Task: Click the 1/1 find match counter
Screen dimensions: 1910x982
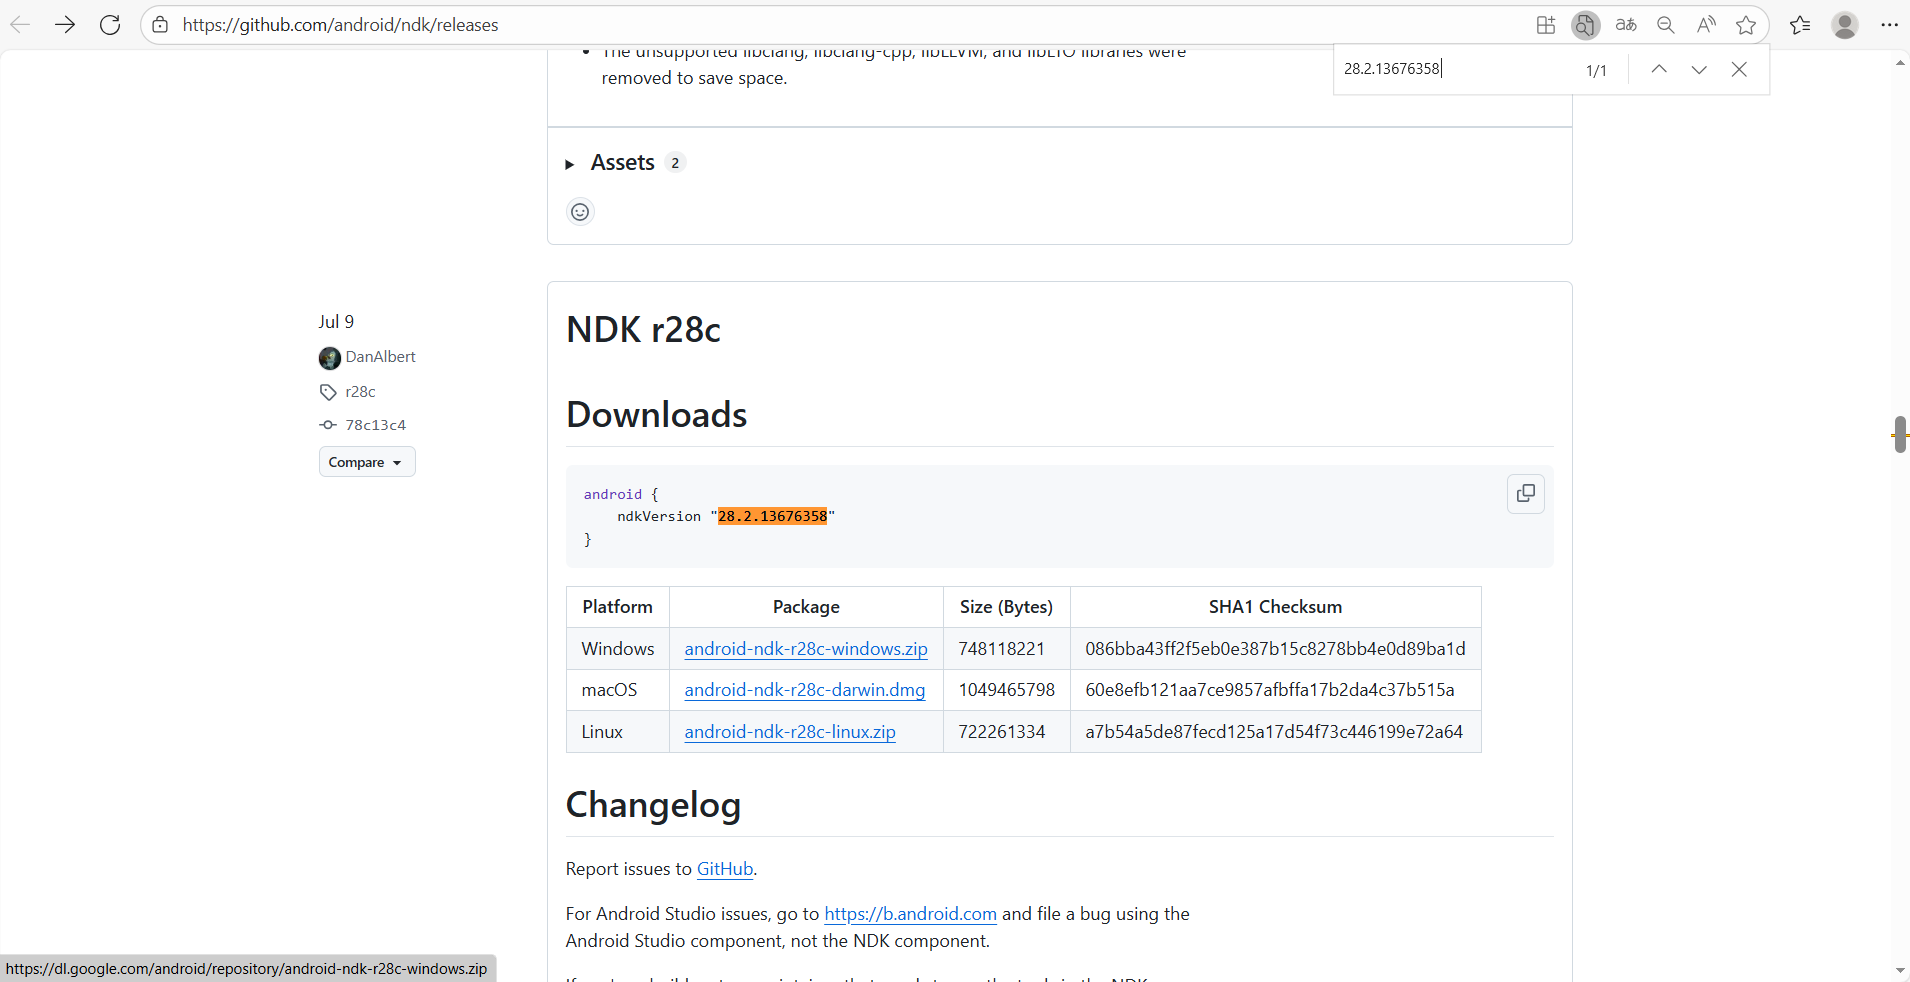Action: [1596, 70]
